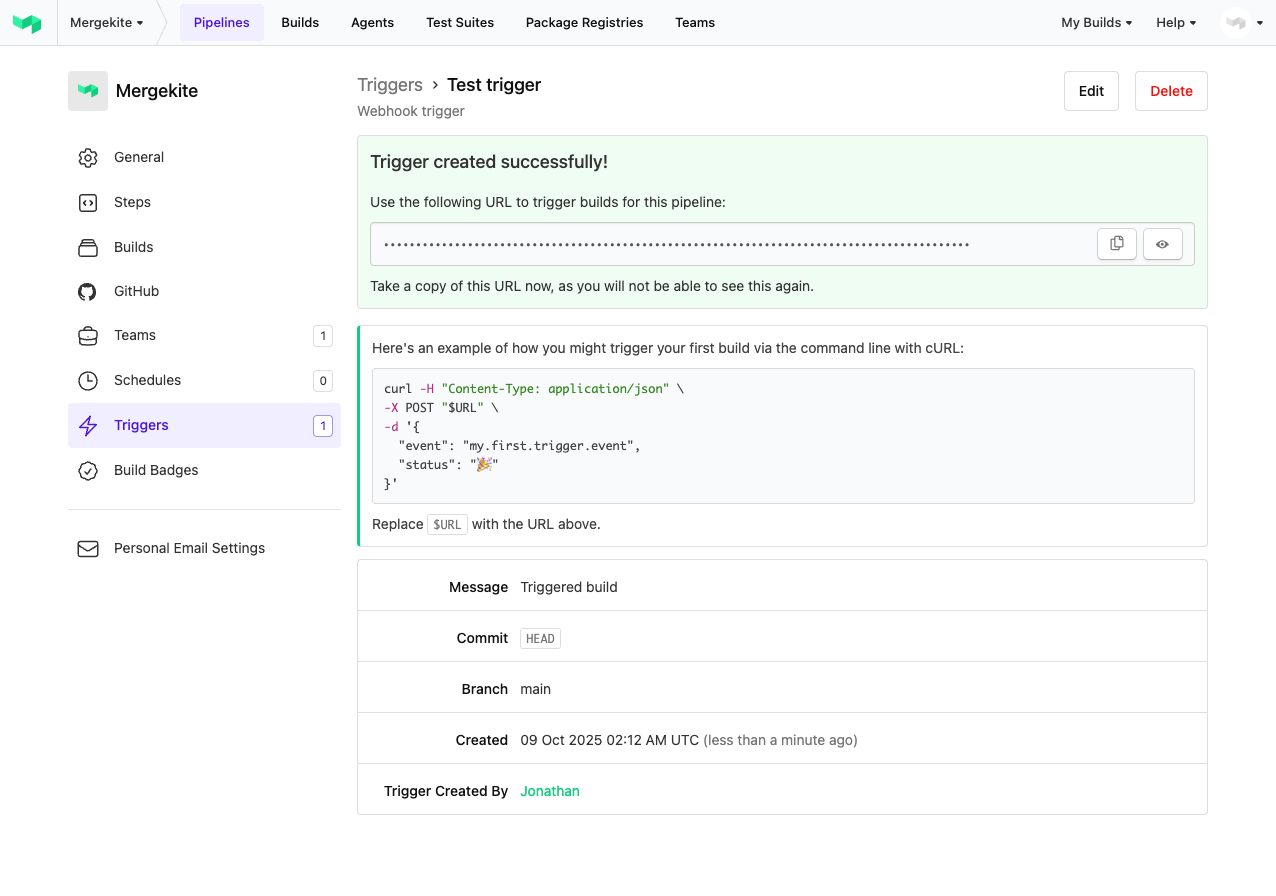The height and width of the screenshot is (896, 1276).
Task: Select the Steps code icon in sidebar
Action: [x=88, y=203]
